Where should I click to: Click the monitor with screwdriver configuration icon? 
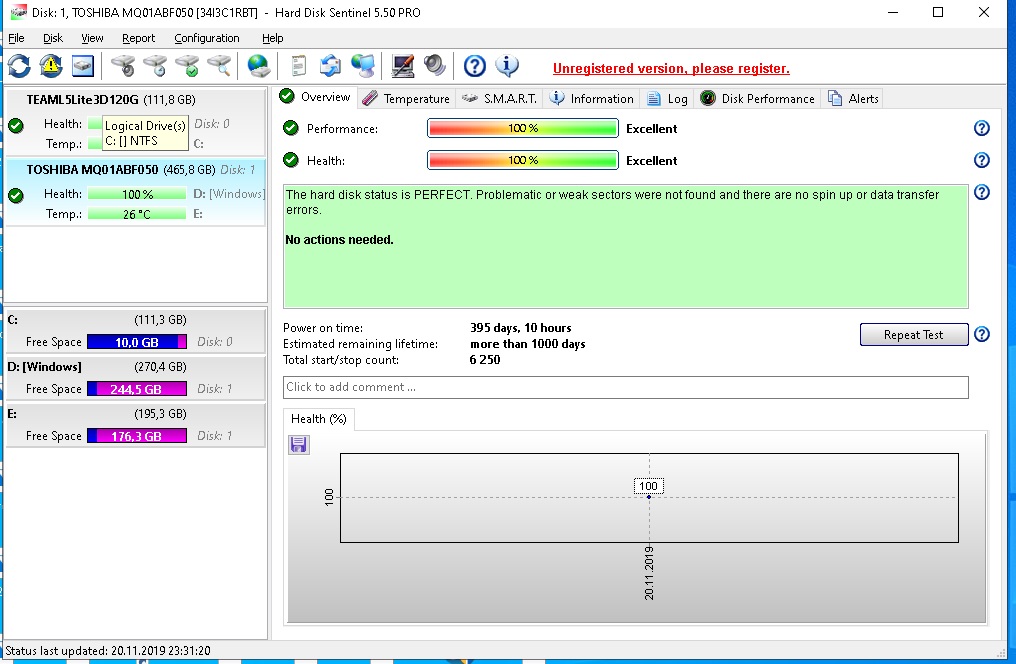(x=402, y=65)
